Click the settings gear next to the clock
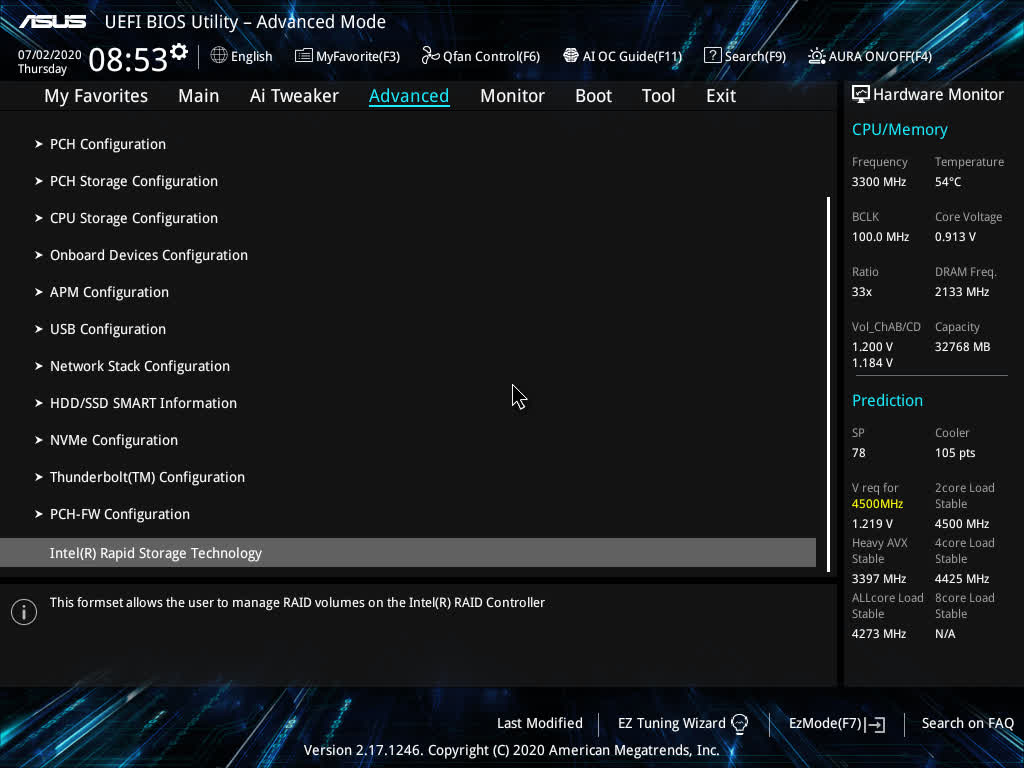 (179, 51)
